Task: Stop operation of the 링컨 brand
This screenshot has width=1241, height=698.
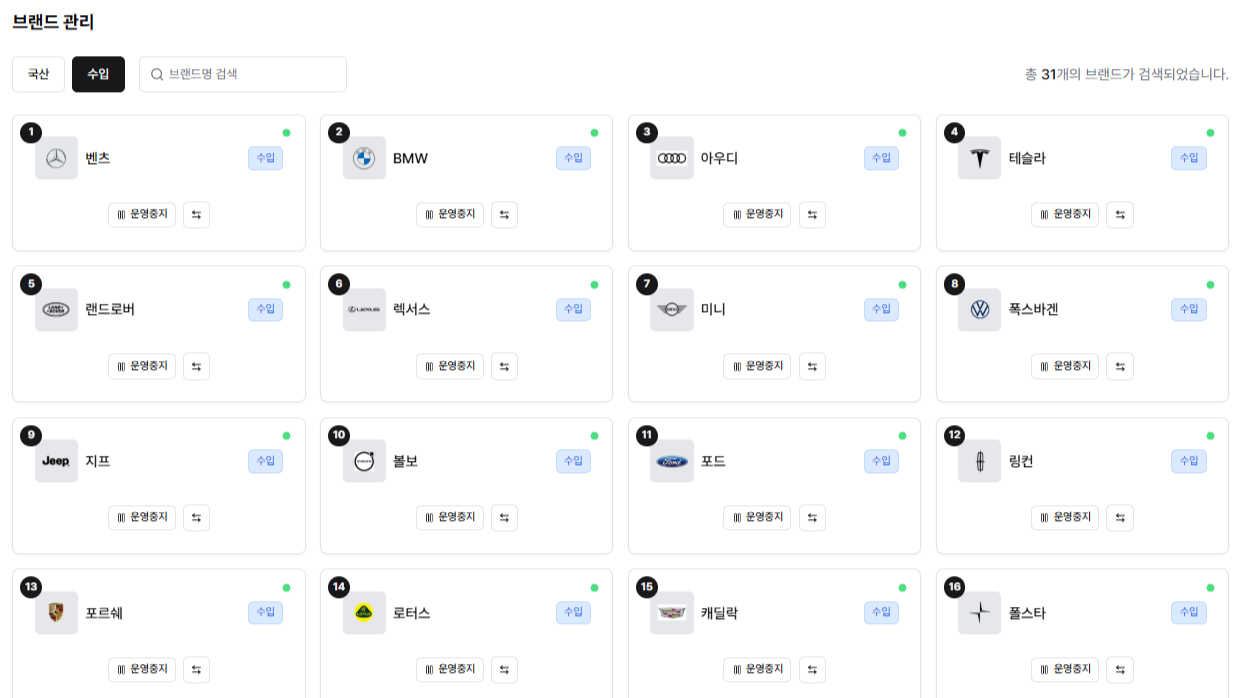Action: (x=1065, y=518)
